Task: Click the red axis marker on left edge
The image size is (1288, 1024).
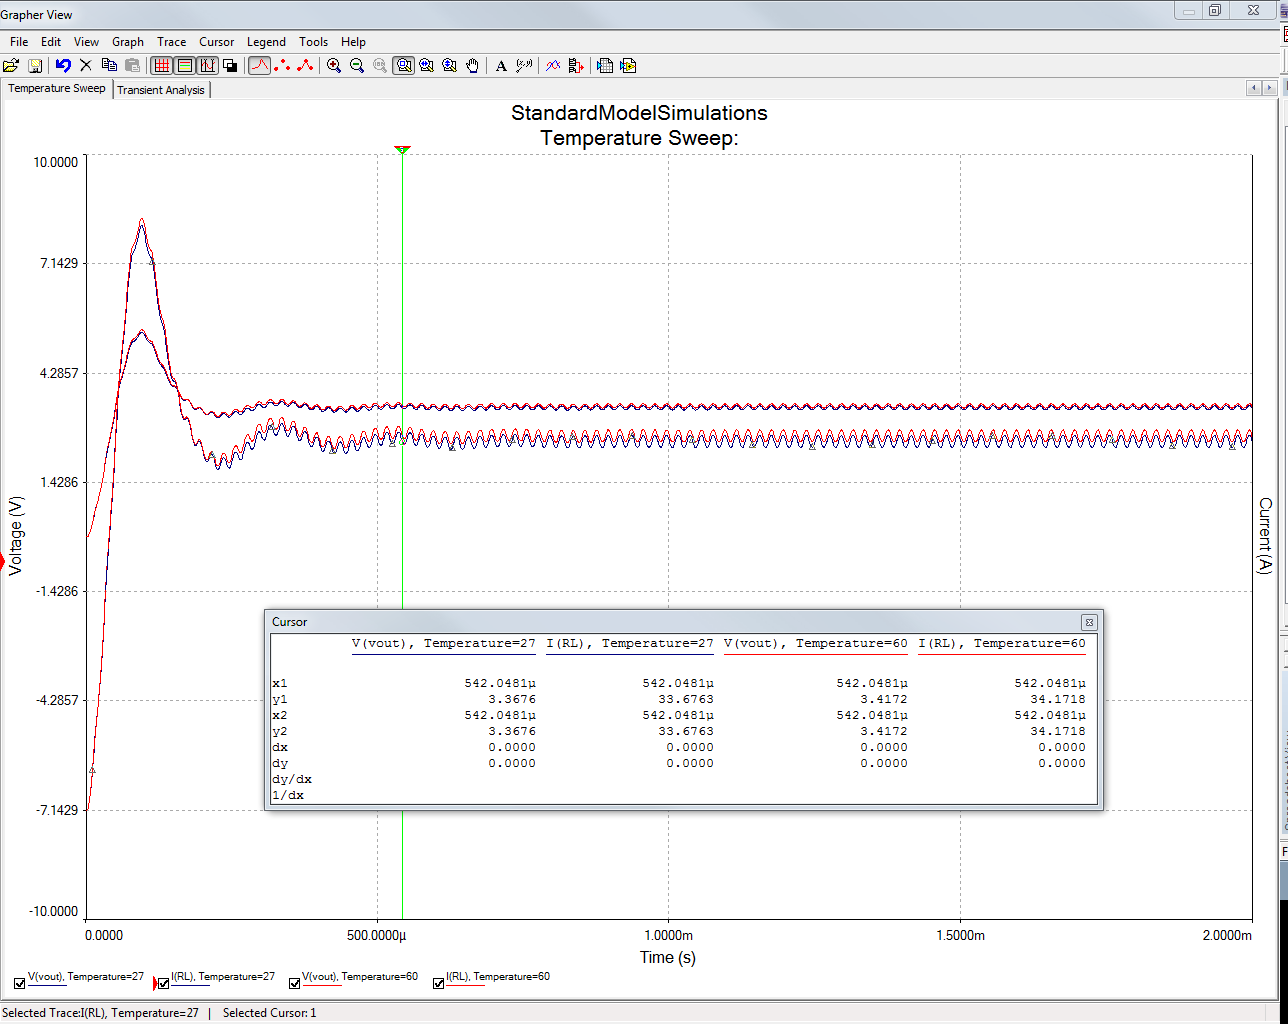Action: click(3, 564)
